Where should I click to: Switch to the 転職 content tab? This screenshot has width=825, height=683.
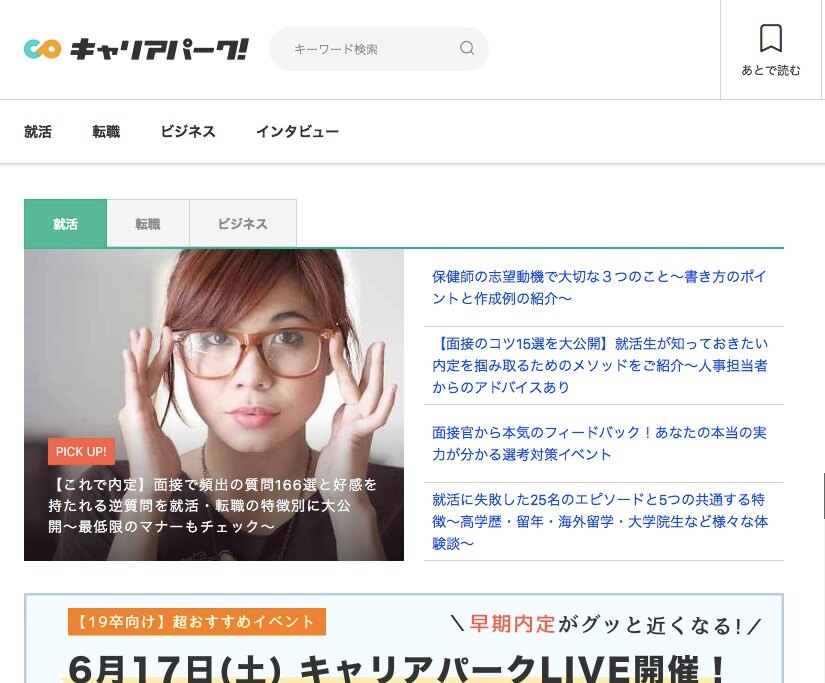point(148,224)
